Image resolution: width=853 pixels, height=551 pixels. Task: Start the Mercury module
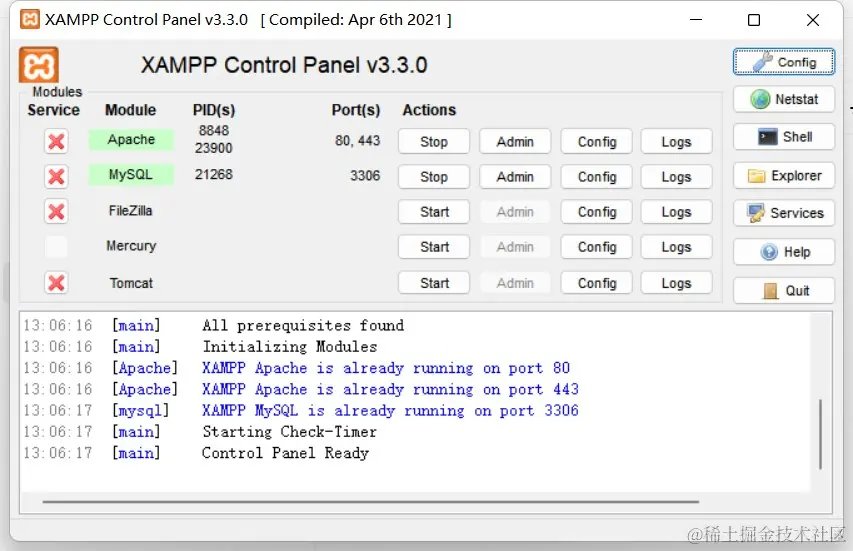click(434, 247)
